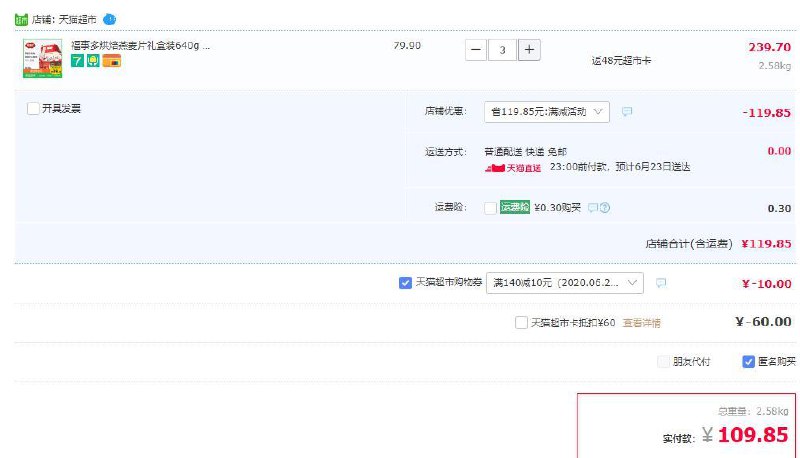Click the message icon beside store discount
The height and width of the screenshot is (458, 800).
pyautogui.click(x=627, y=111)
